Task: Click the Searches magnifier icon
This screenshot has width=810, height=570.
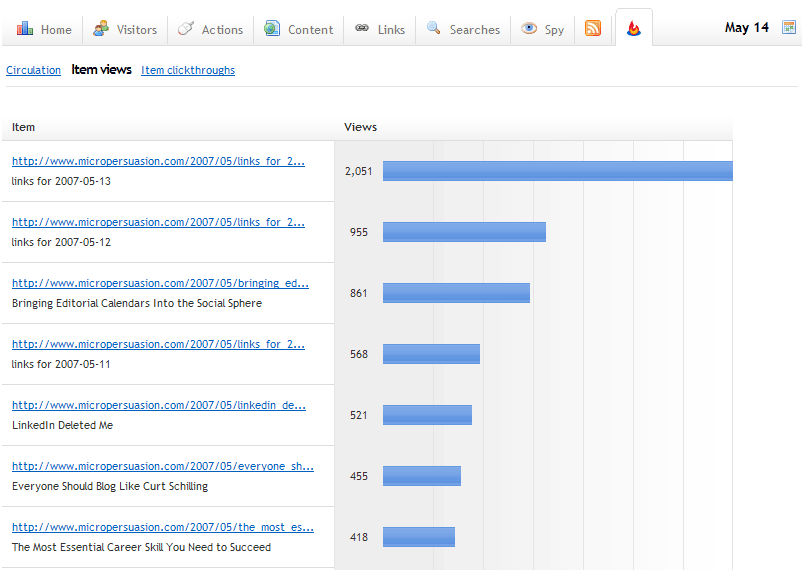Action: pyautogui.click(x=433, y=28)
